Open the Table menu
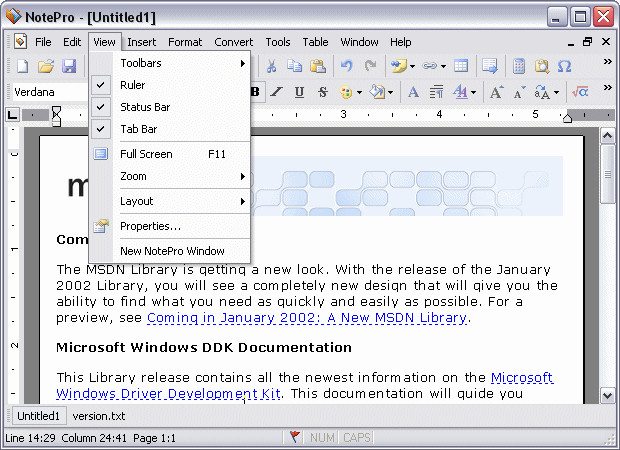The width and height of the screenshot is (620, 450). click(x=315, y=42)
